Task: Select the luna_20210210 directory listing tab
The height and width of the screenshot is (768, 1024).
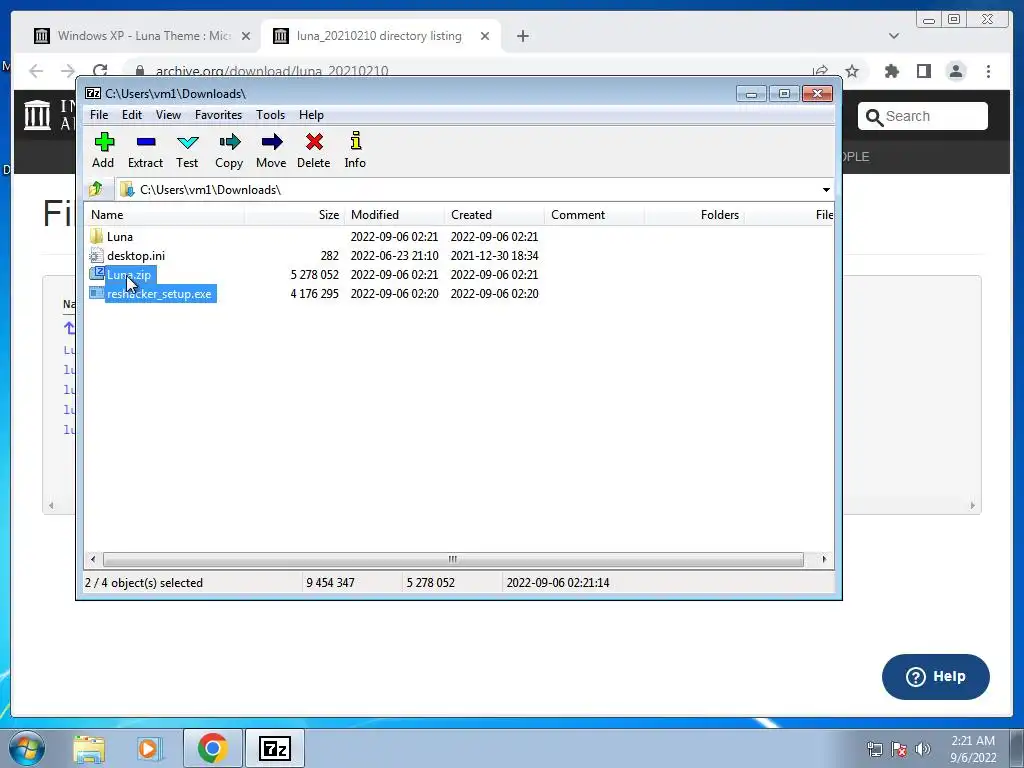Action: point(379,36)
